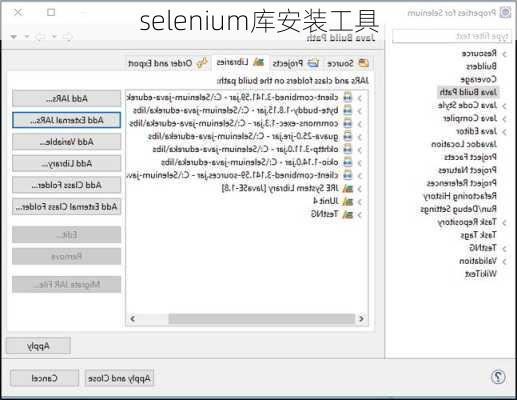Select Javadoc Location in the tree
517x400 pixels.
(x=464, y=144)
